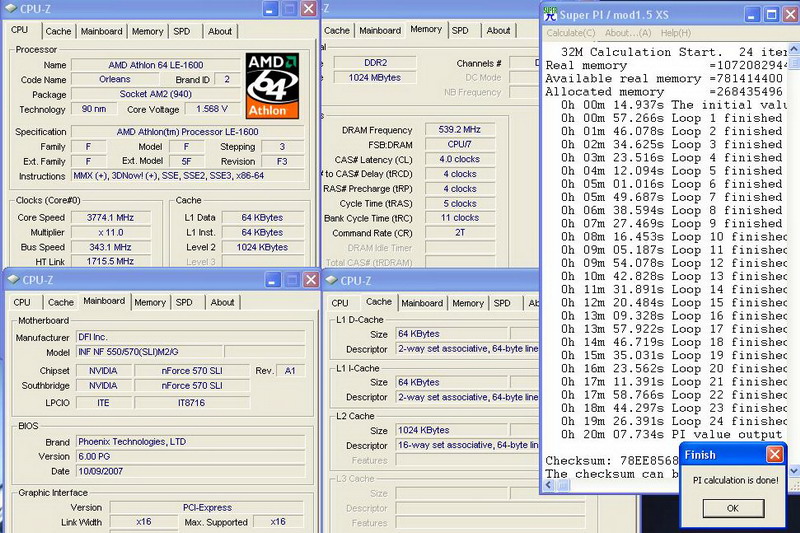Open Help(H) menu in Super PI
This screenshot has width=800, height=533.
(676, 33)
